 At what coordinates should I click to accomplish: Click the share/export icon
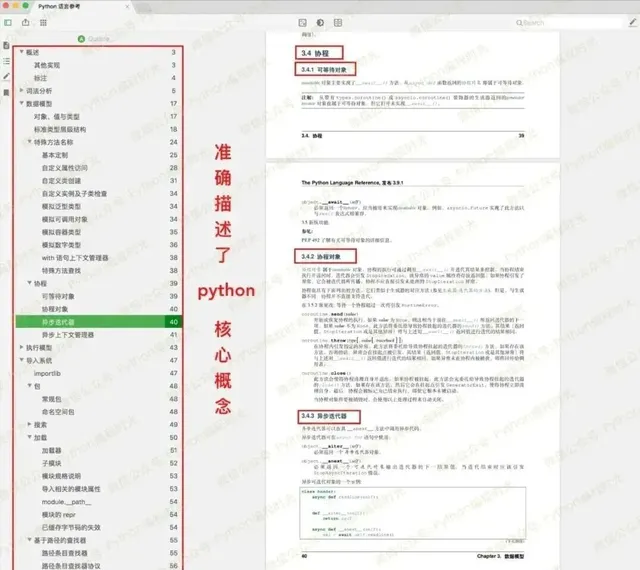[x=26, y=22]
